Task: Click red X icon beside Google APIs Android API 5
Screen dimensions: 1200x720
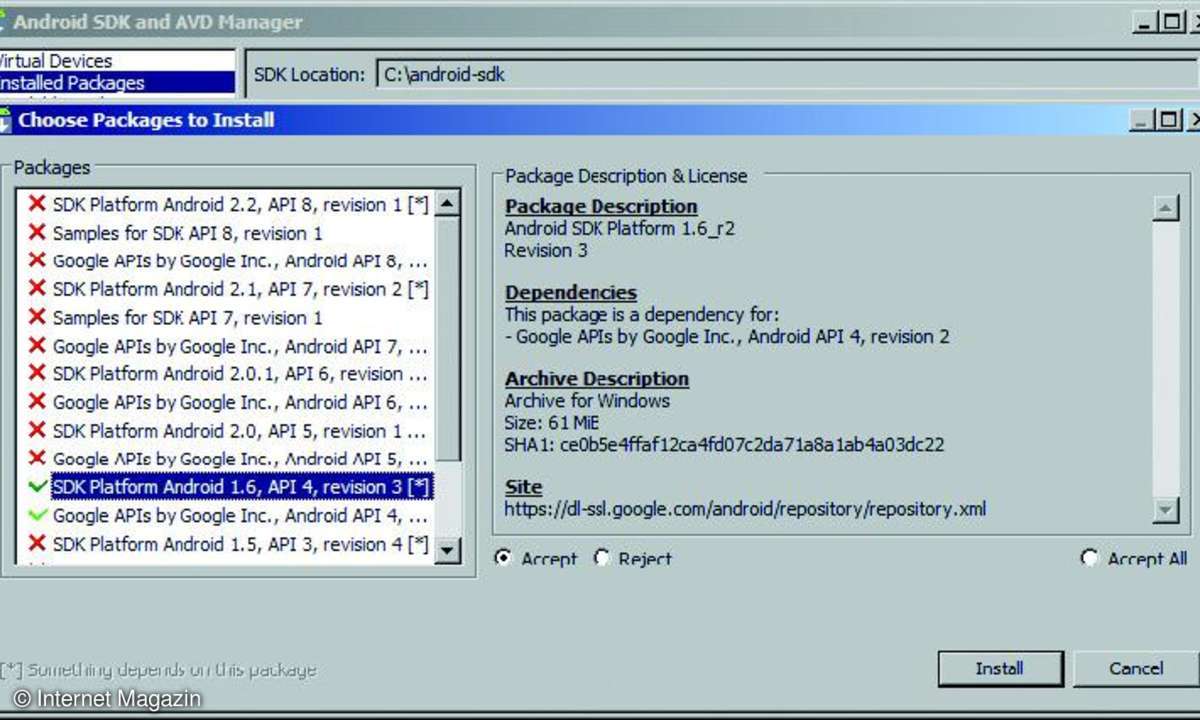Action: 37,458
